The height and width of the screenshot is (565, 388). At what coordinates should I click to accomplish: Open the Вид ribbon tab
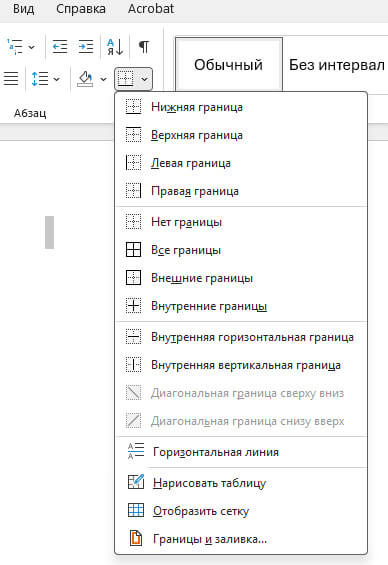tap(24, 9)
